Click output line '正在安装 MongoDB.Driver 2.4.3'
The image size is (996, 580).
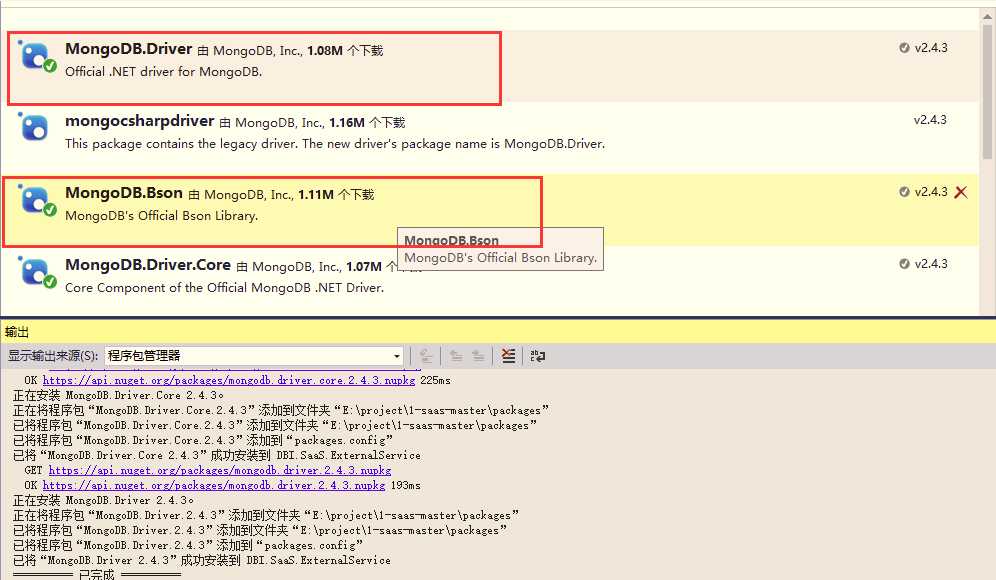coord(103,500)
